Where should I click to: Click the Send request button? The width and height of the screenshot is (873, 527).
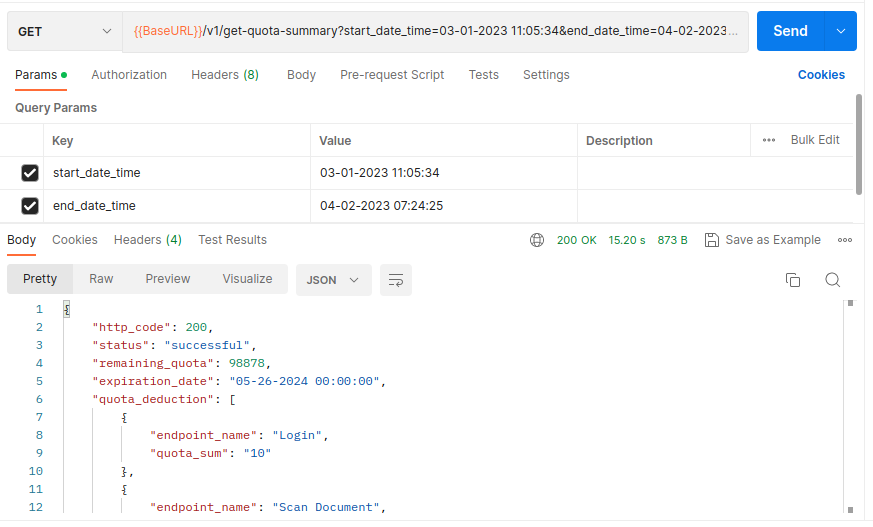pos(790,31)
